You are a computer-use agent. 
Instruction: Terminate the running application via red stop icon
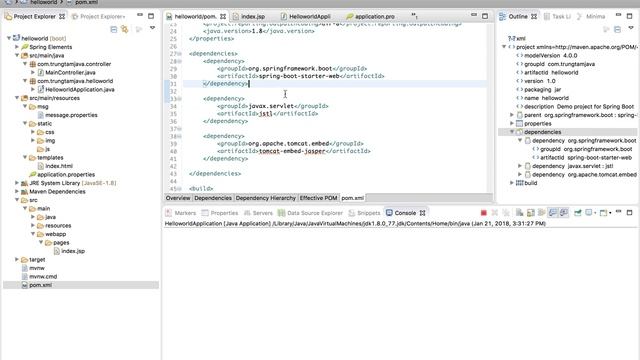[484, 213]
